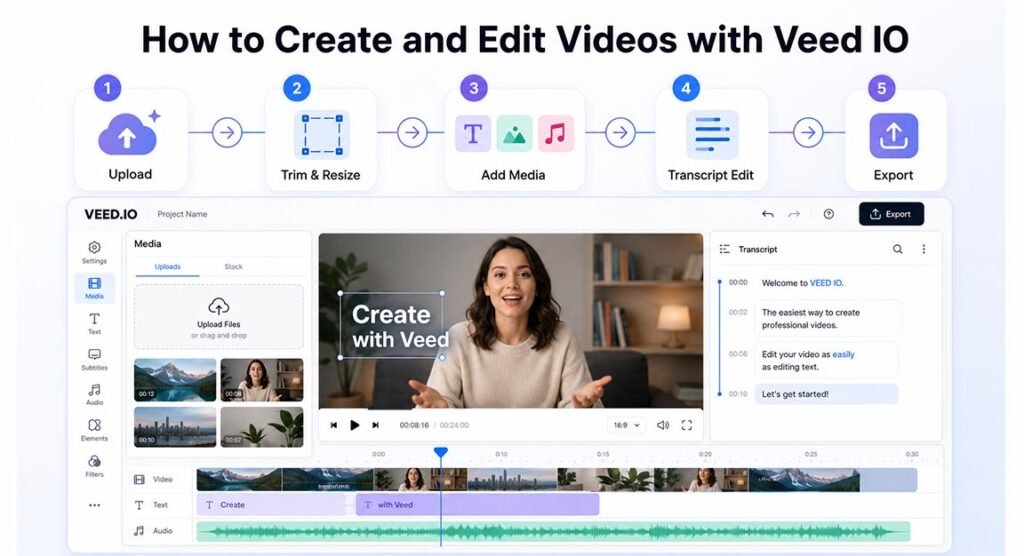Click the undo arrow in header
Image resolution: width=1024 pixels, height=556 pixels.
point(768,214)
